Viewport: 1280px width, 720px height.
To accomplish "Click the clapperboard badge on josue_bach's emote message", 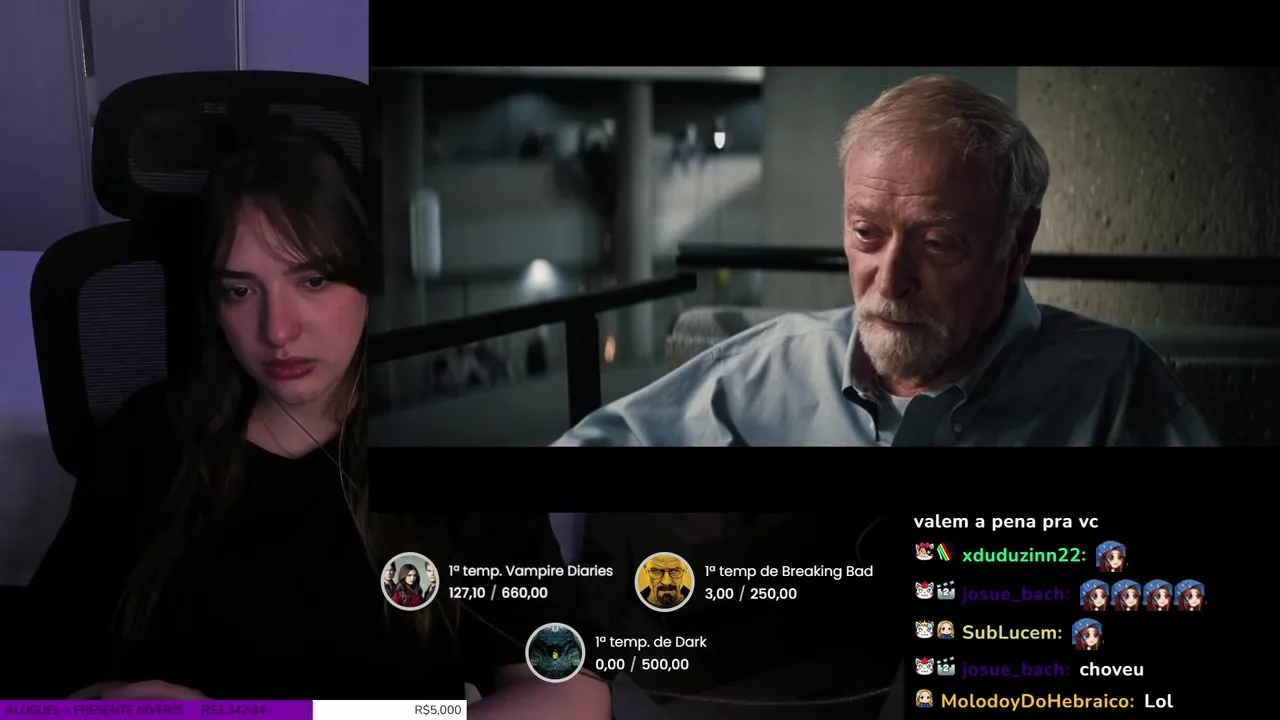I will coord(945,591).
